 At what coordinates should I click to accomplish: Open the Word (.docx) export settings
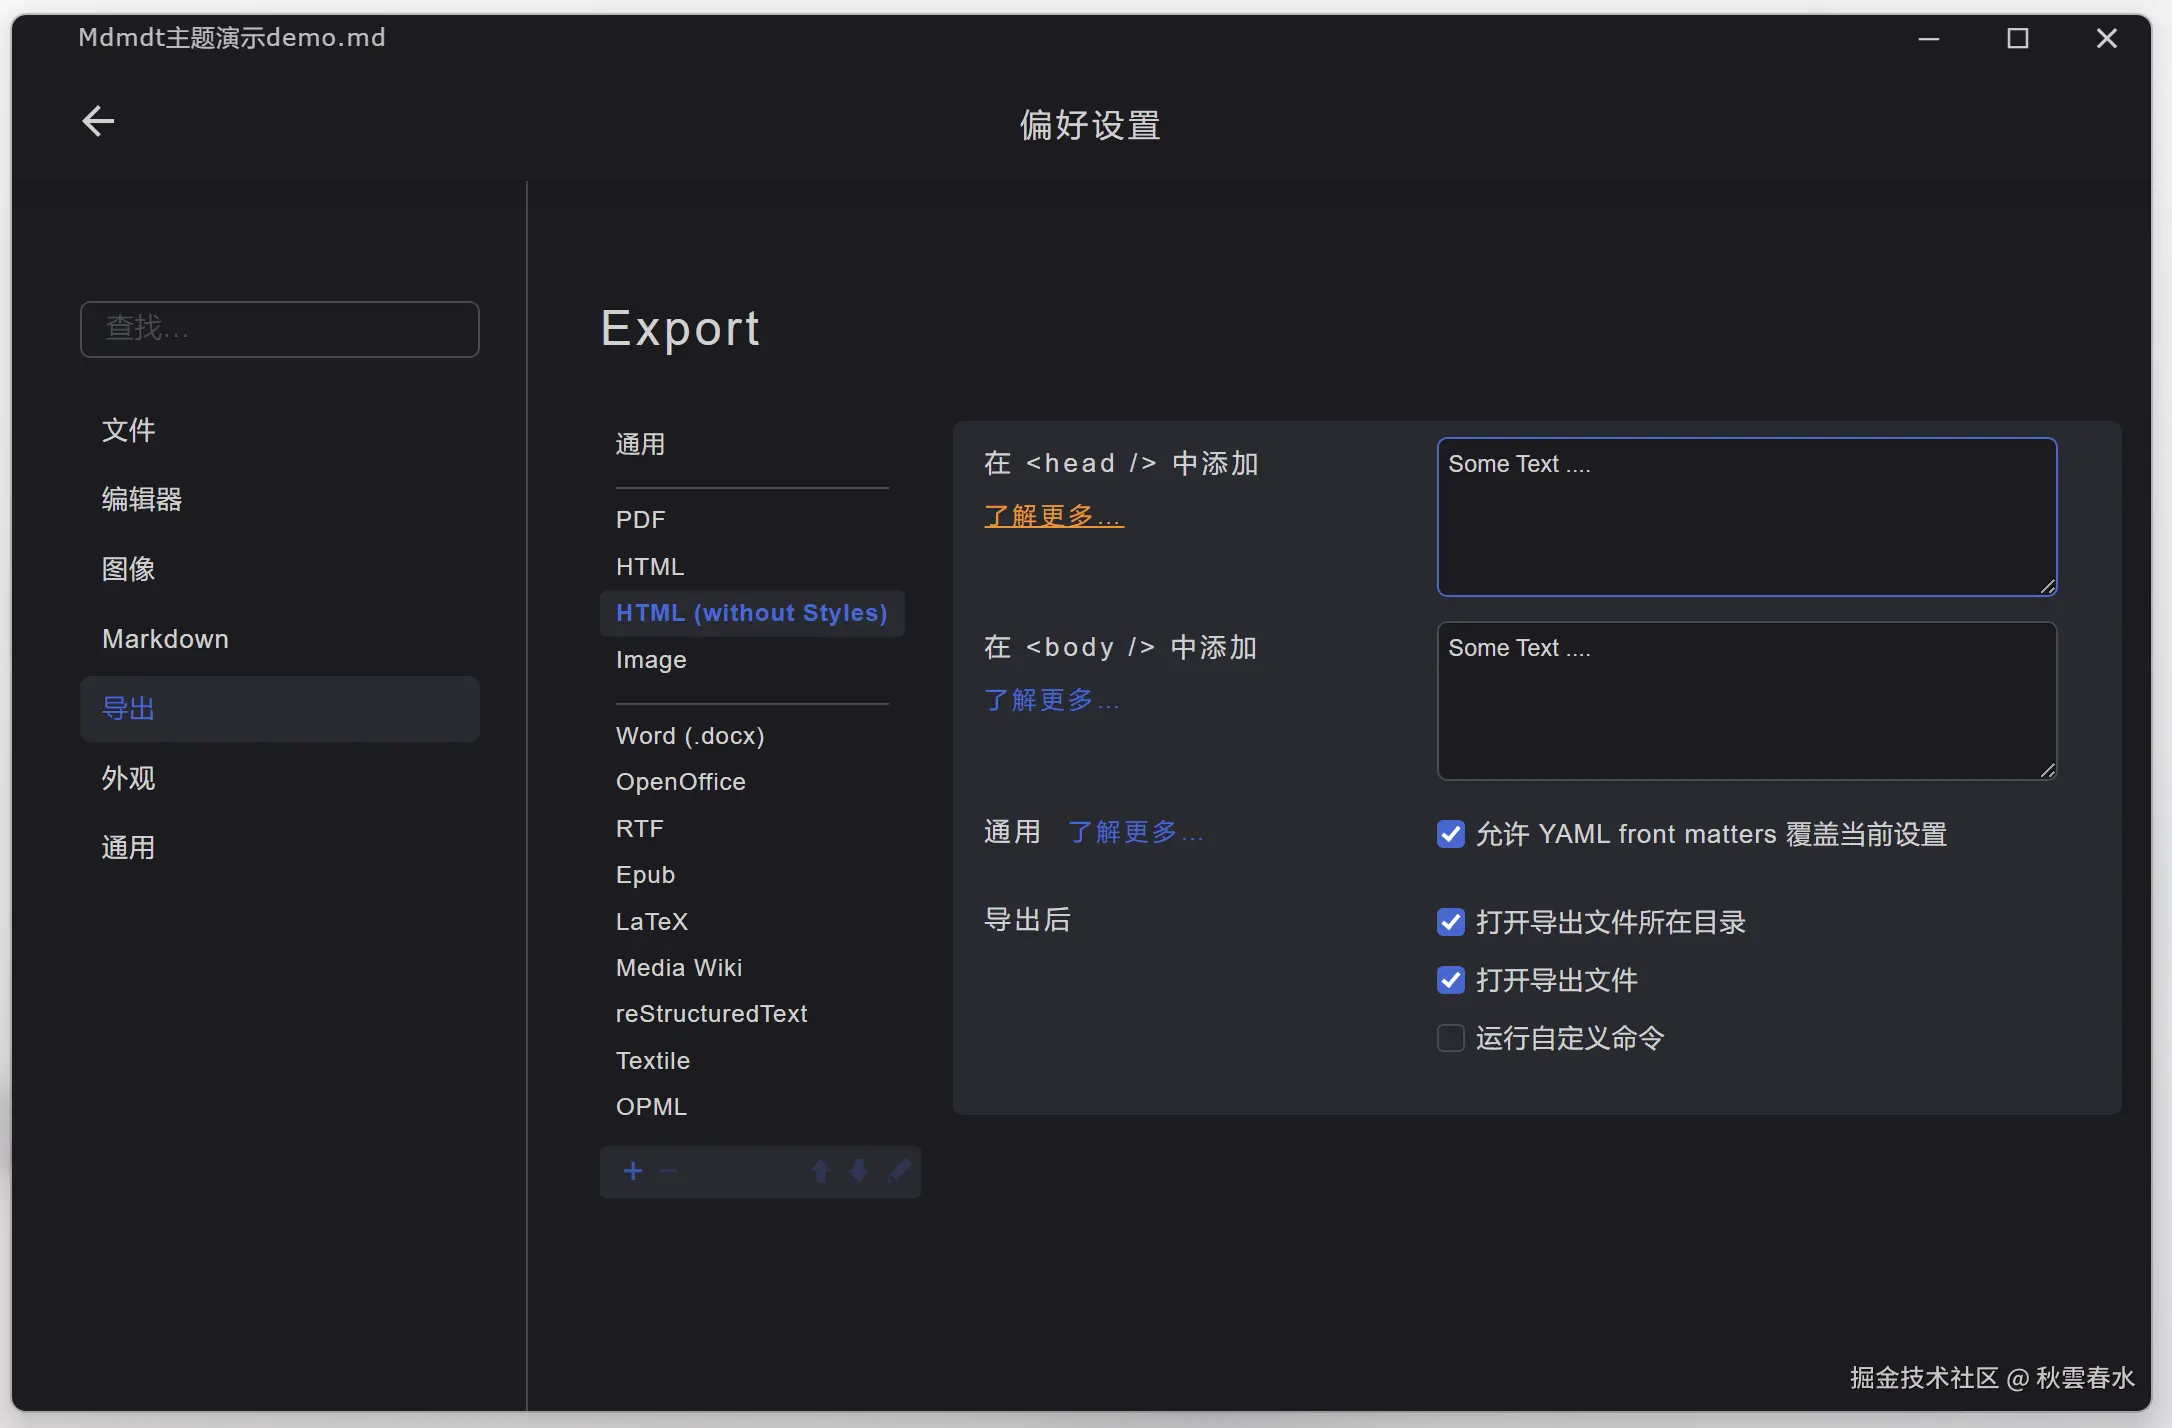click(690, 735)
